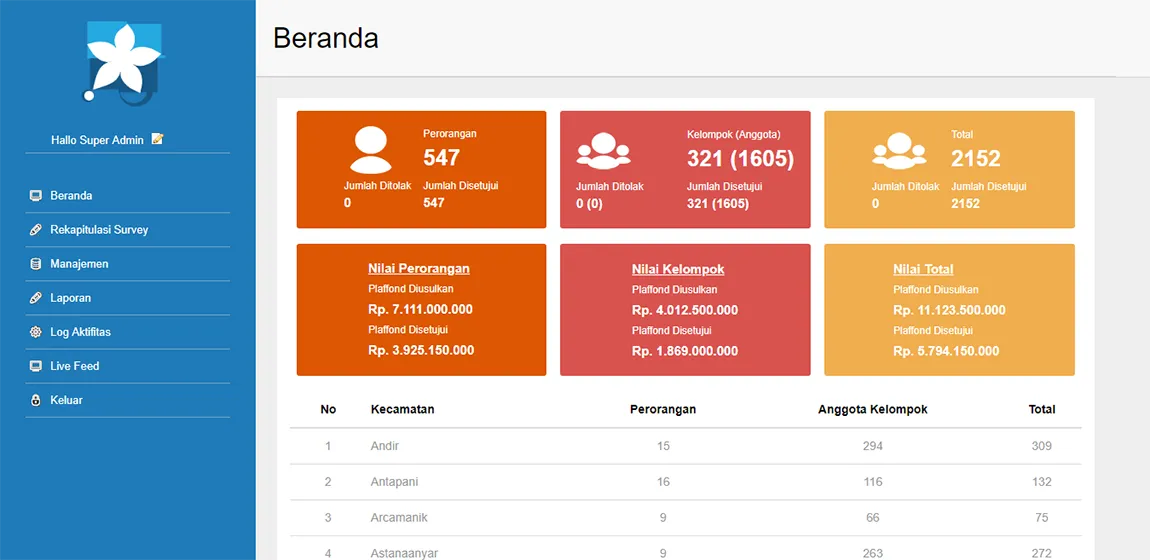Click the Perorangan value 16 for Antapani
This screenshot has width=1150, height=560.
point(663,482)
